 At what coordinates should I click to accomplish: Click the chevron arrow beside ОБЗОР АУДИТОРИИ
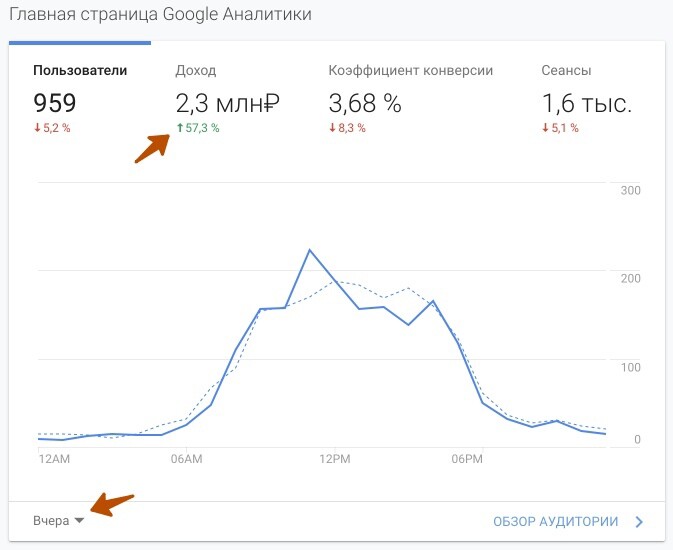[x=639, y=522]
